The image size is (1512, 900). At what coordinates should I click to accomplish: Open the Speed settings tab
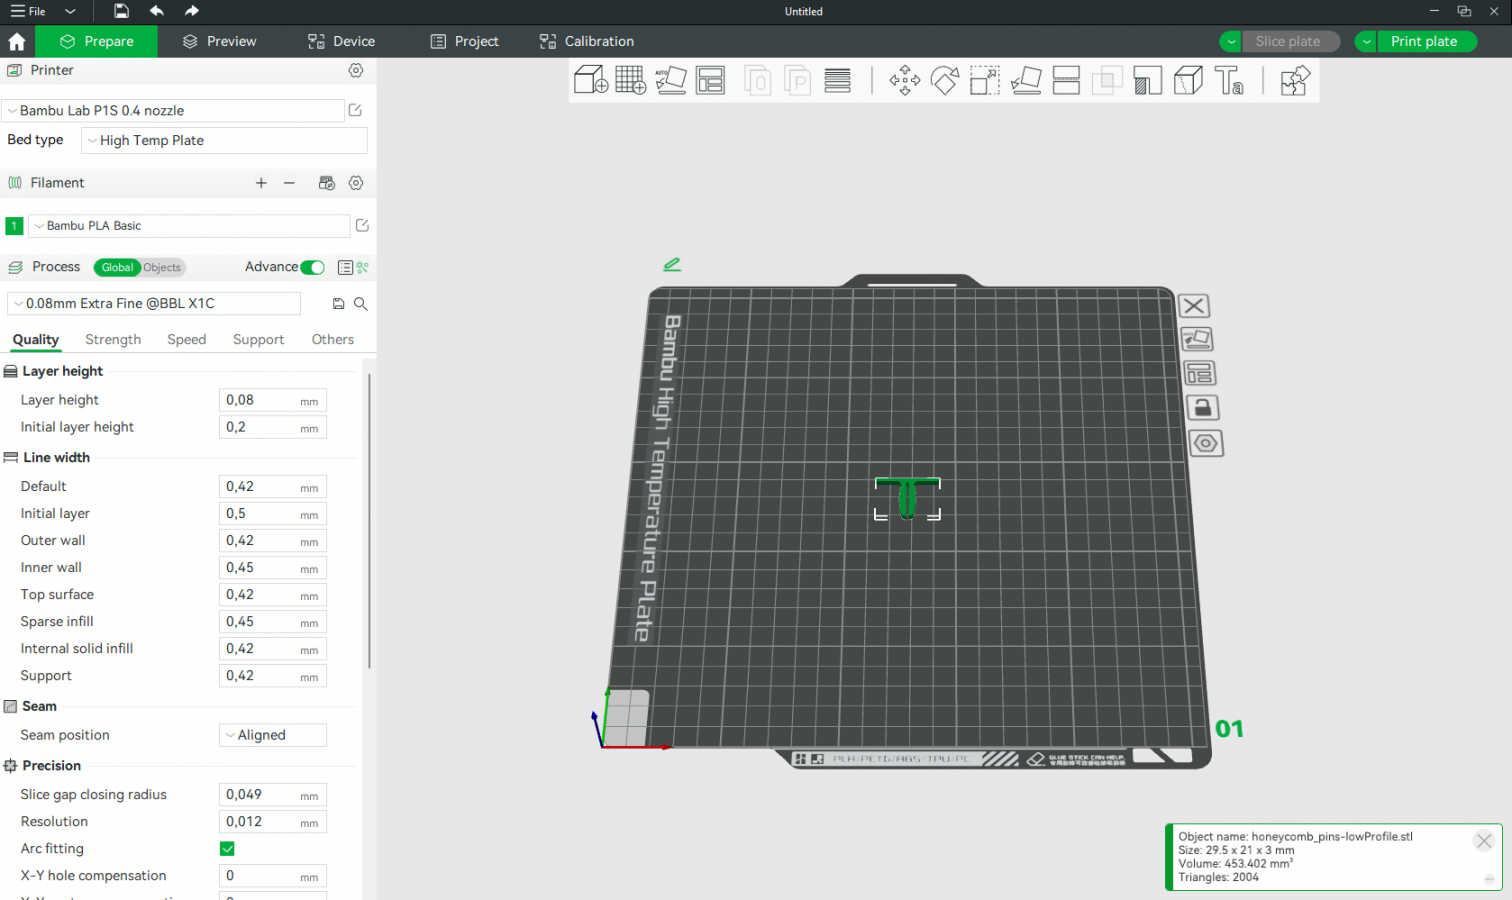(187, 340)
